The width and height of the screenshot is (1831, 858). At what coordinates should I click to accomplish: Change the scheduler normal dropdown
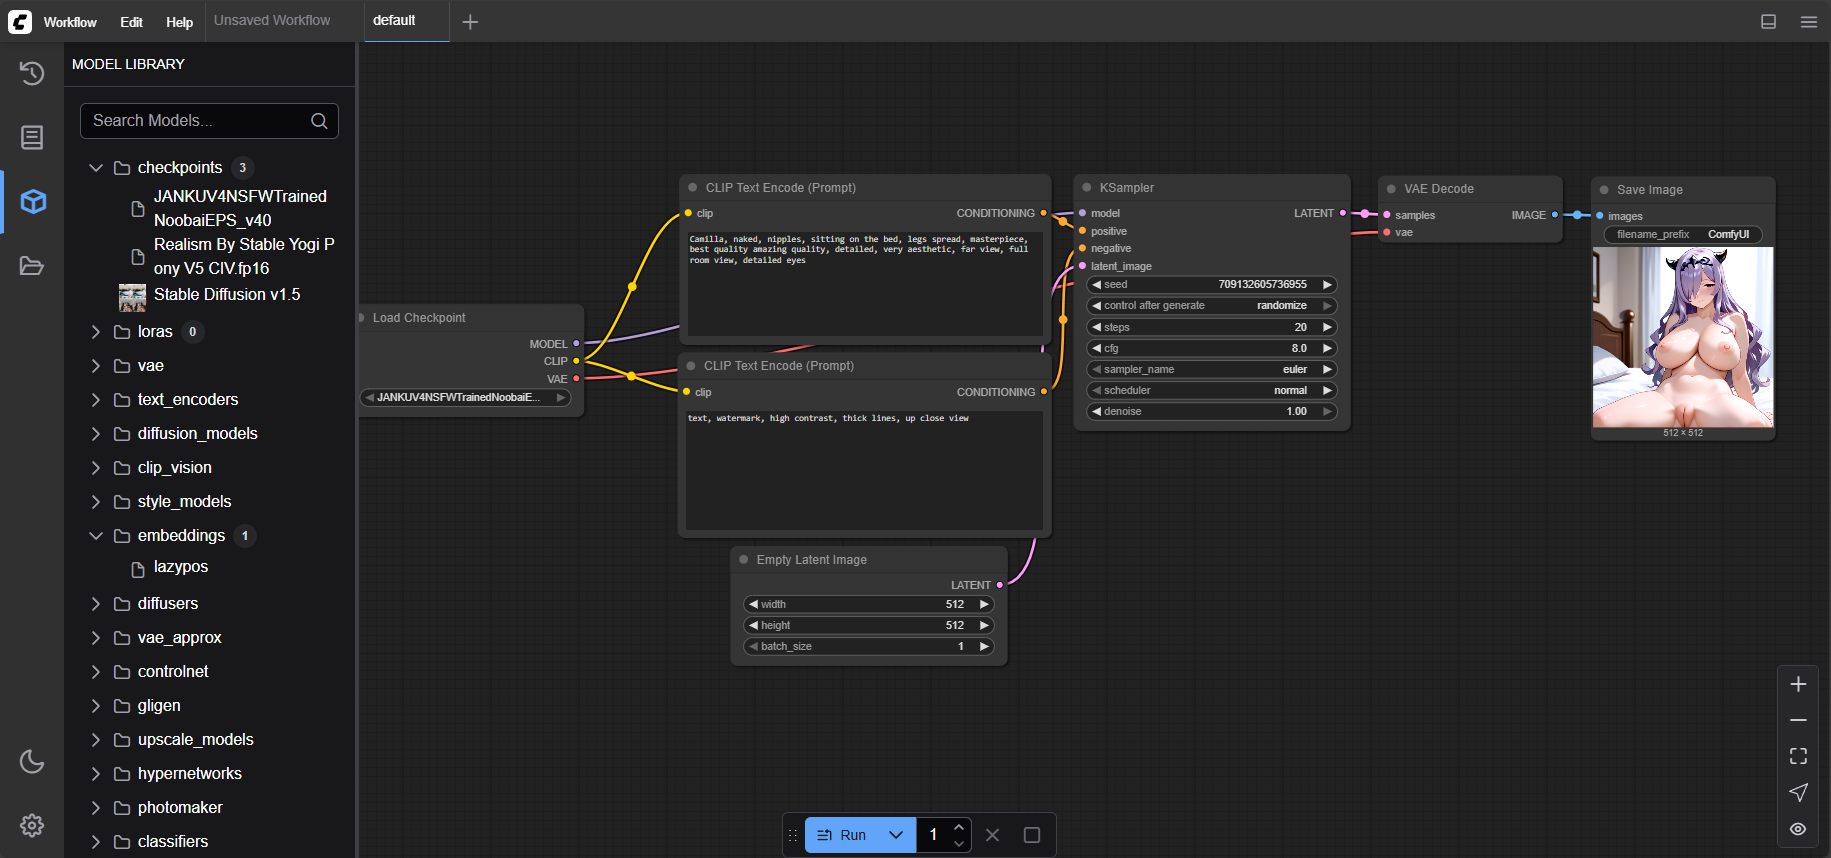coord(1212,390)
